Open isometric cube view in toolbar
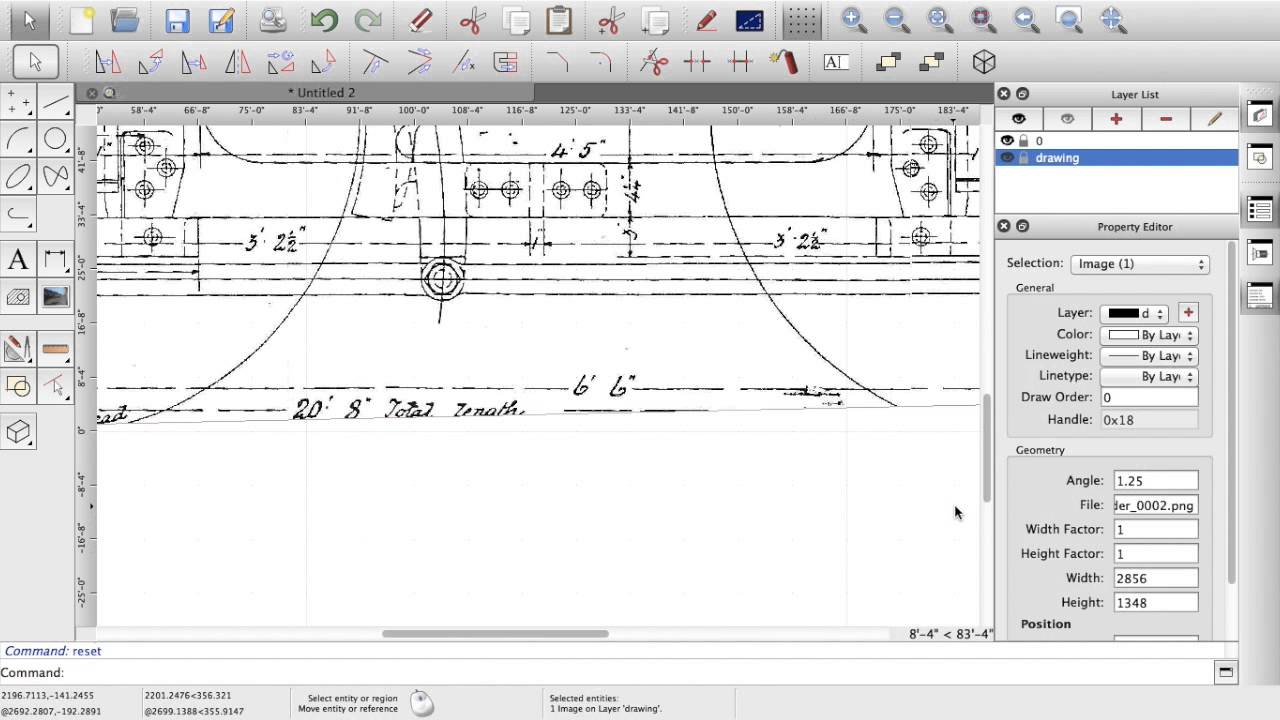Screen dimensions: 1280x720 984,62
